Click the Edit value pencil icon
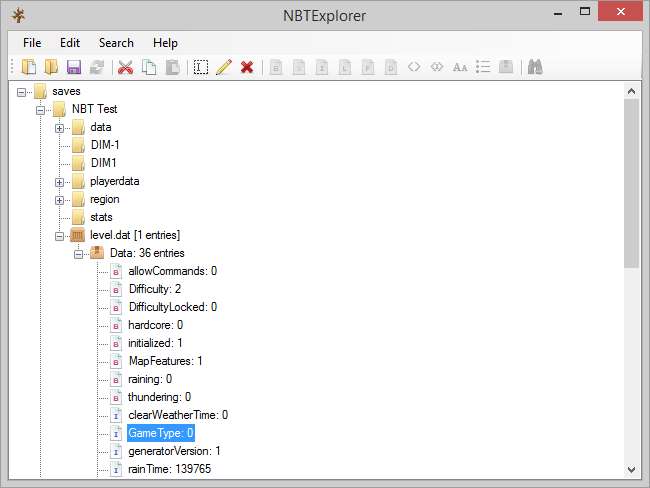Image resolution: width=650 pixels, height=488 pixels. pos(223,67)
